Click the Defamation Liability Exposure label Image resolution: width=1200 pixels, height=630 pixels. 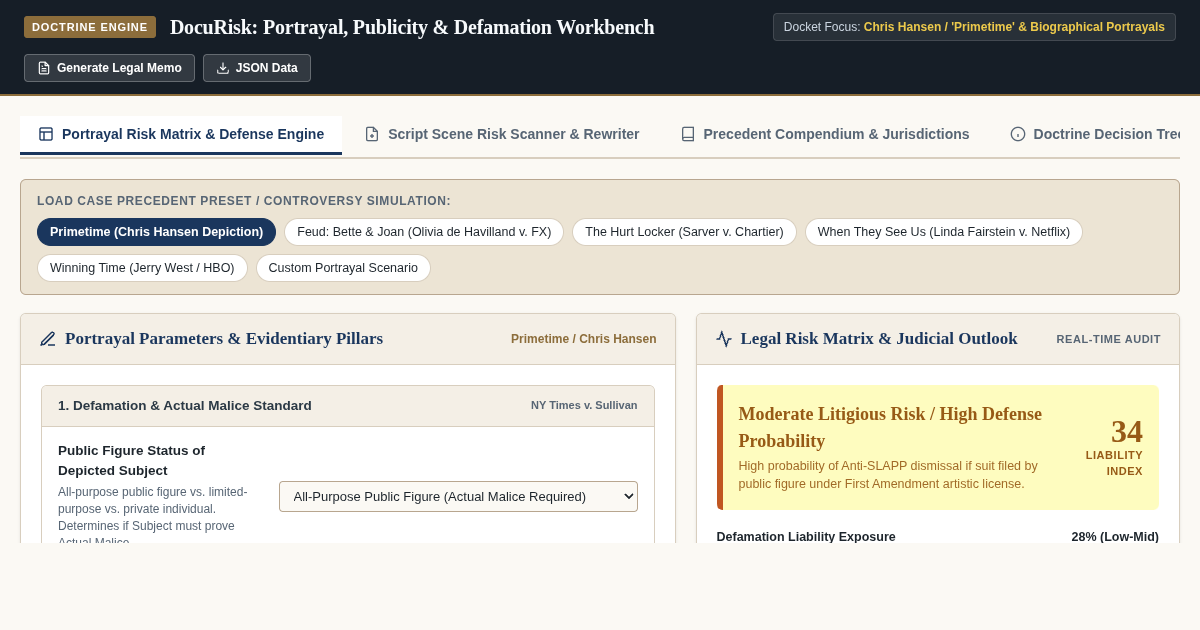pyautogui.click(x=806, y=537)
